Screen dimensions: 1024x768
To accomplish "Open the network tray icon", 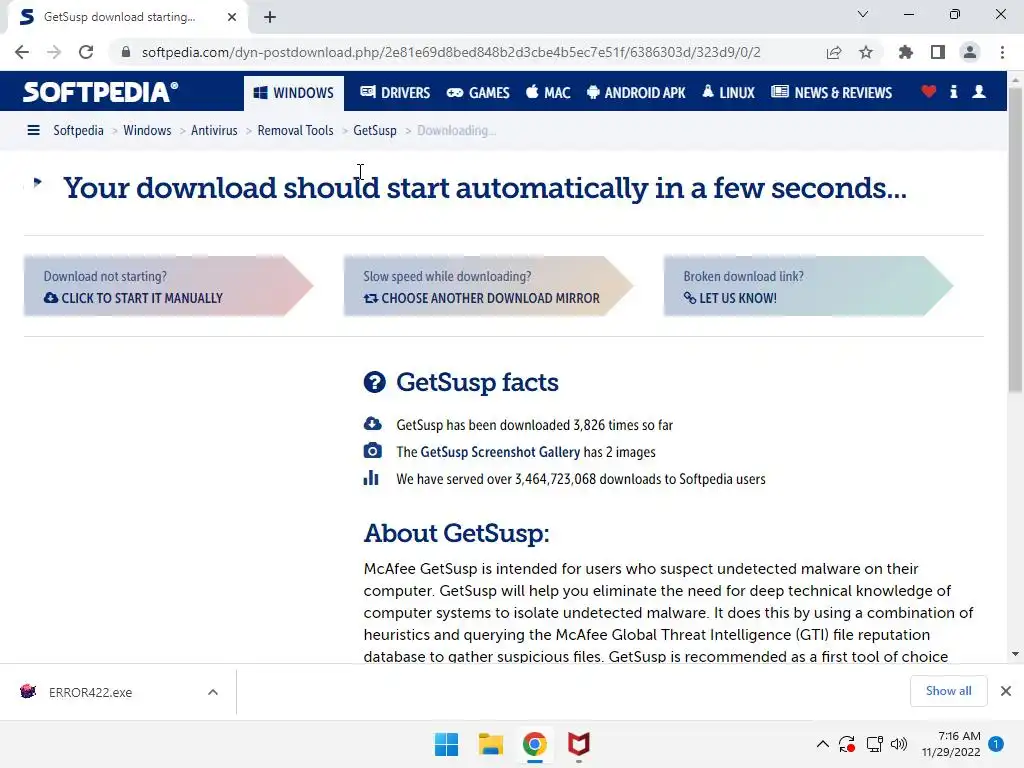I will pos(874,744).
